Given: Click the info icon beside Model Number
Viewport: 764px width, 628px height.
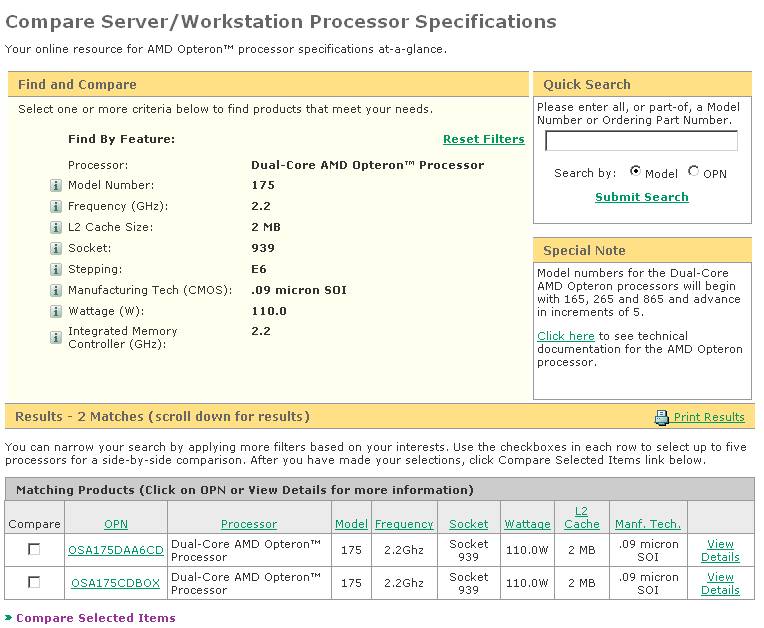Looking at the screenshot, I should 56,186.
